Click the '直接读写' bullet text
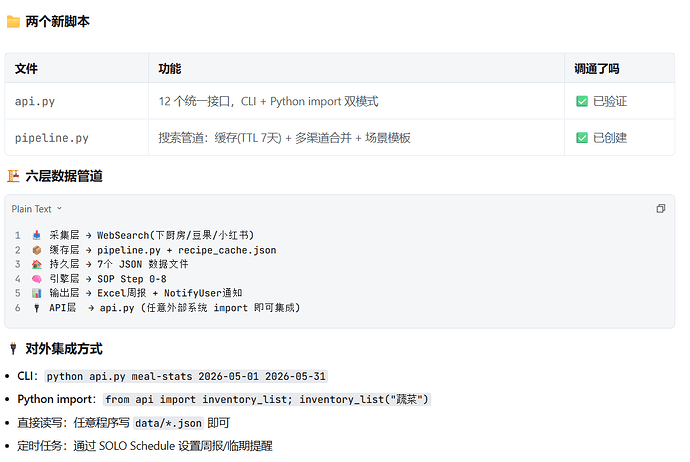Image resolution: width=690 pixels, height=462 pixels. [40, 423]
